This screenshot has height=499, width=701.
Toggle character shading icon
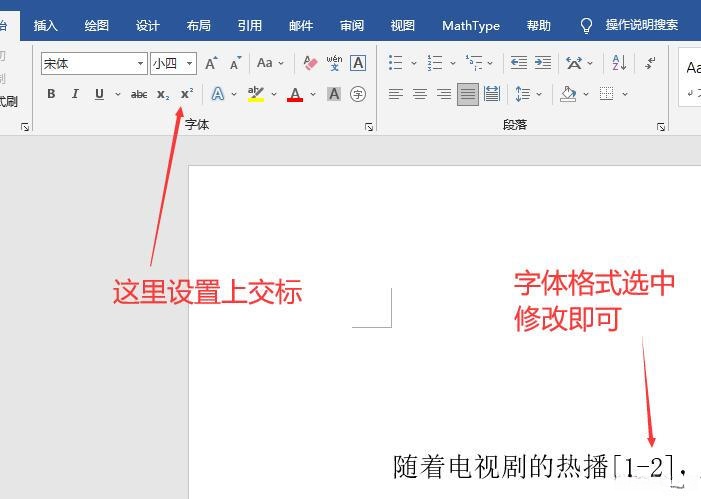coord(334,94)
